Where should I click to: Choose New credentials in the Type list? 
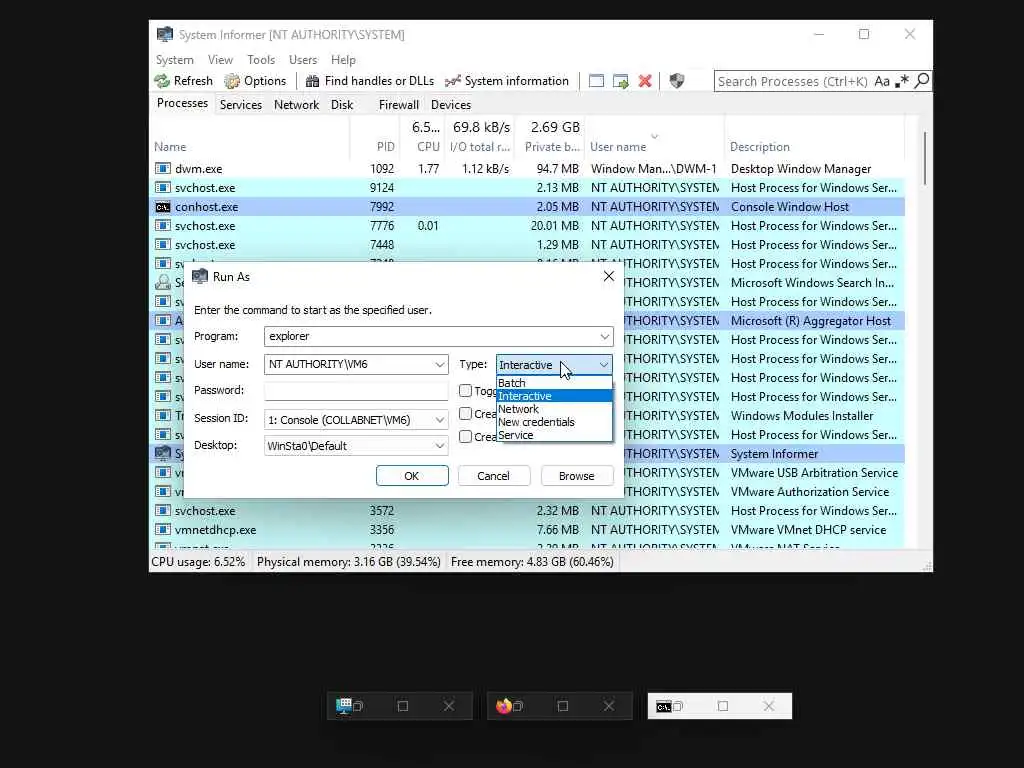click(554, 422)
